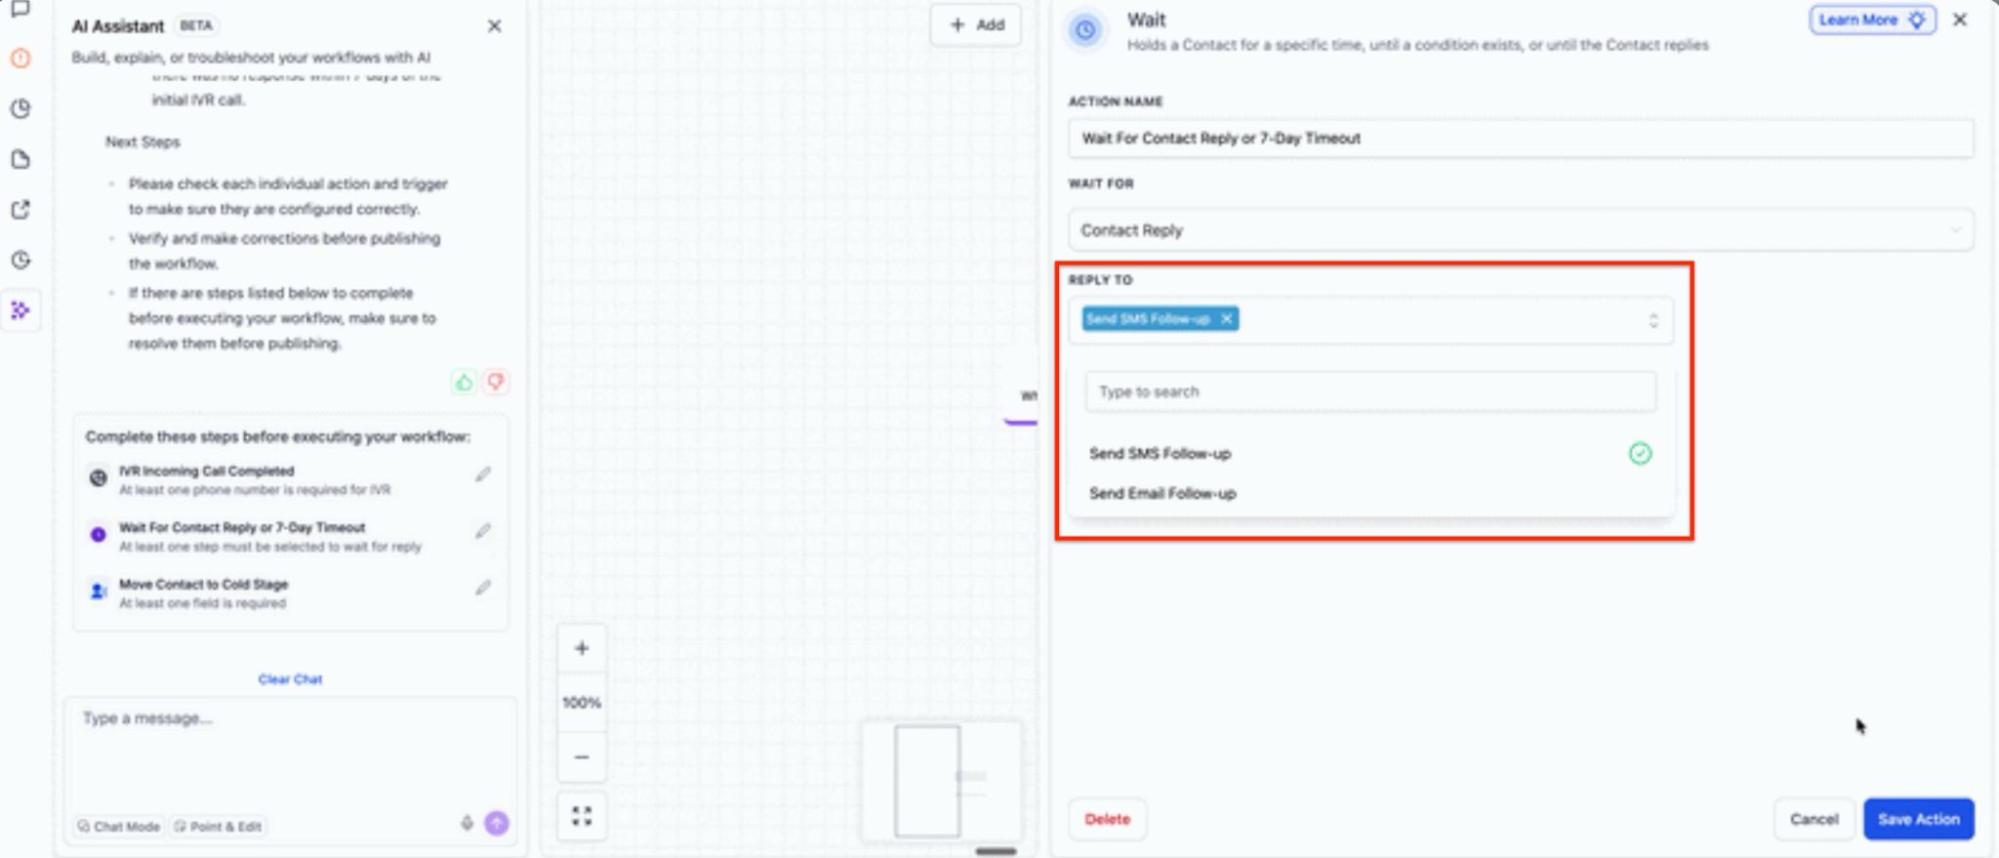This screenshot has height=858, width=1999.
Task: Open the Wait For Contact Reply dropdown
Action: point(1520,230)
